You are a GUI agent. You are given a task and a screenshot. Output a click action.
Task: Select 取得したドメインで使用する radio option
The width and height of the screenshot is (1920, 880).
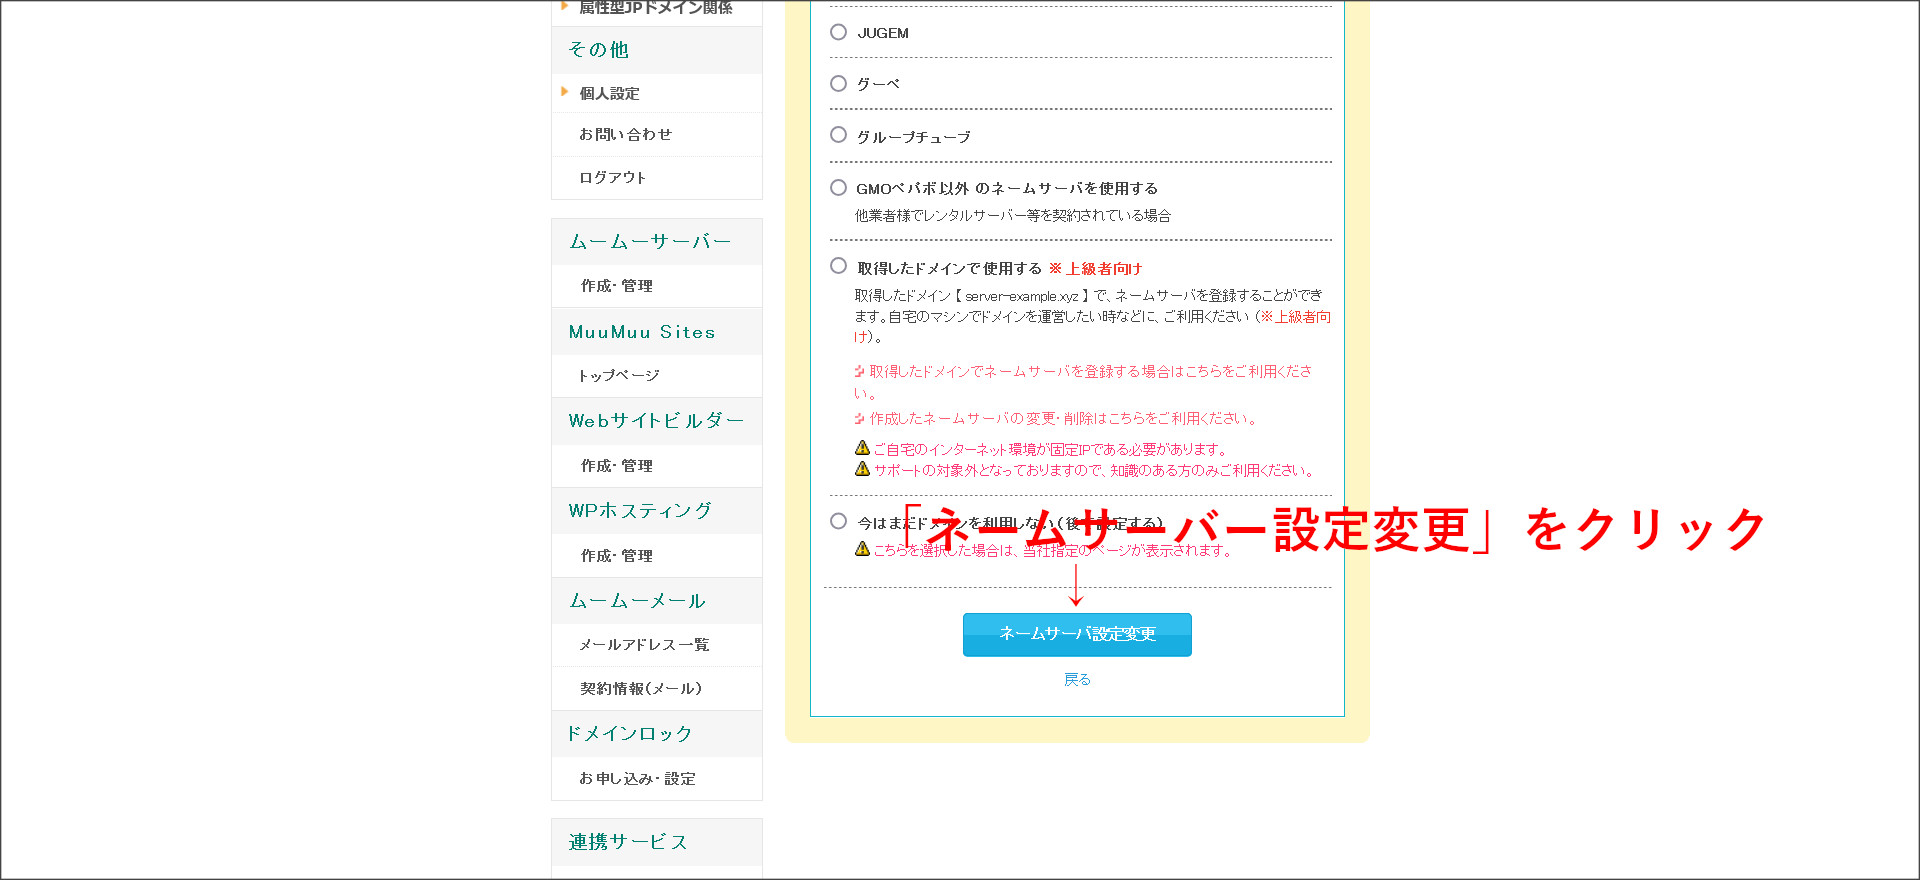838,266
